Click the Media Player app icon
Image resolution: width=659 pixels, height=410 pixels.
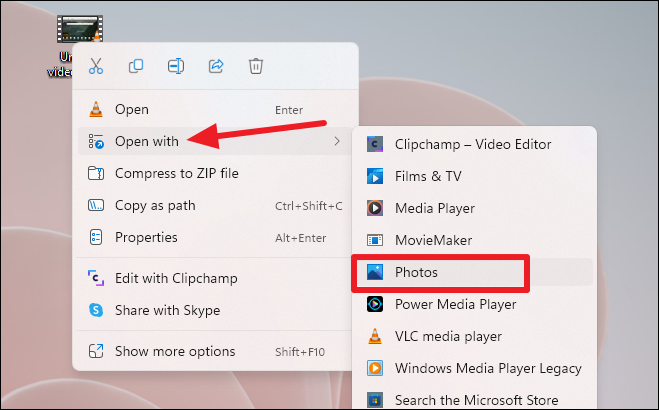[x=374, y=208]
